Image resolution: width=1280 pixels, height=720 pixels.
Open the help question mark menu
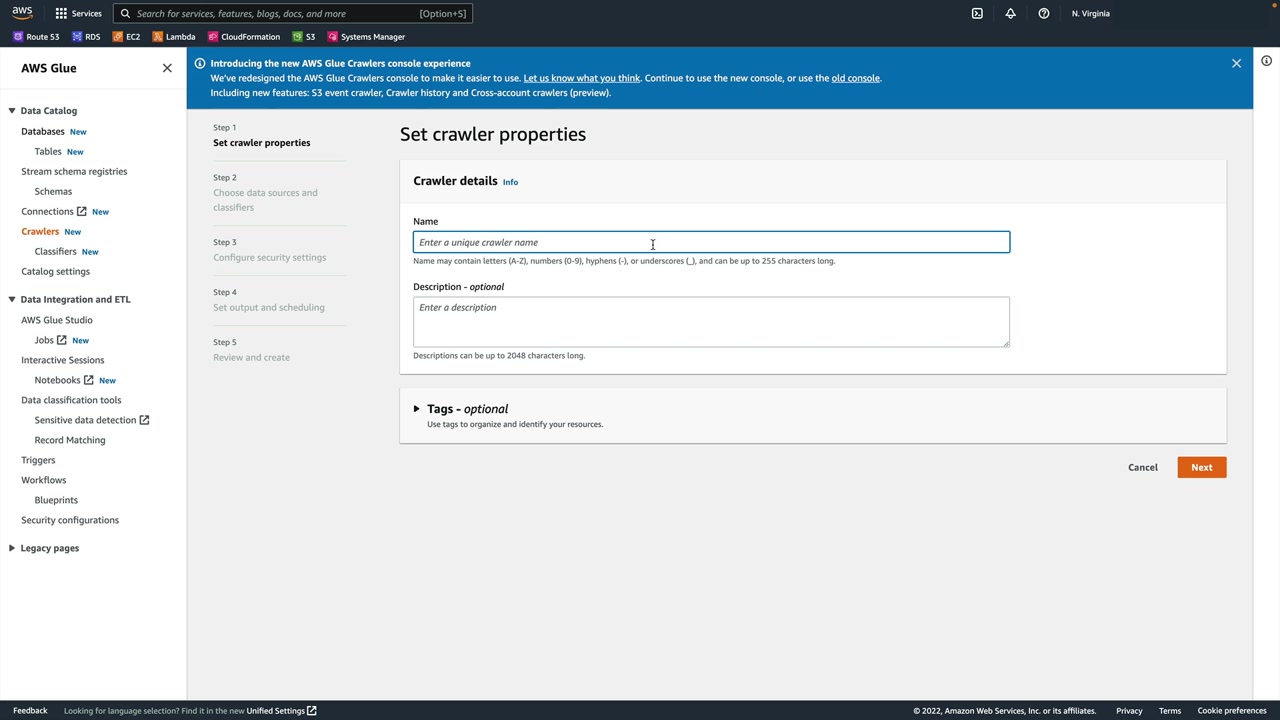[x=1044, y=13]
